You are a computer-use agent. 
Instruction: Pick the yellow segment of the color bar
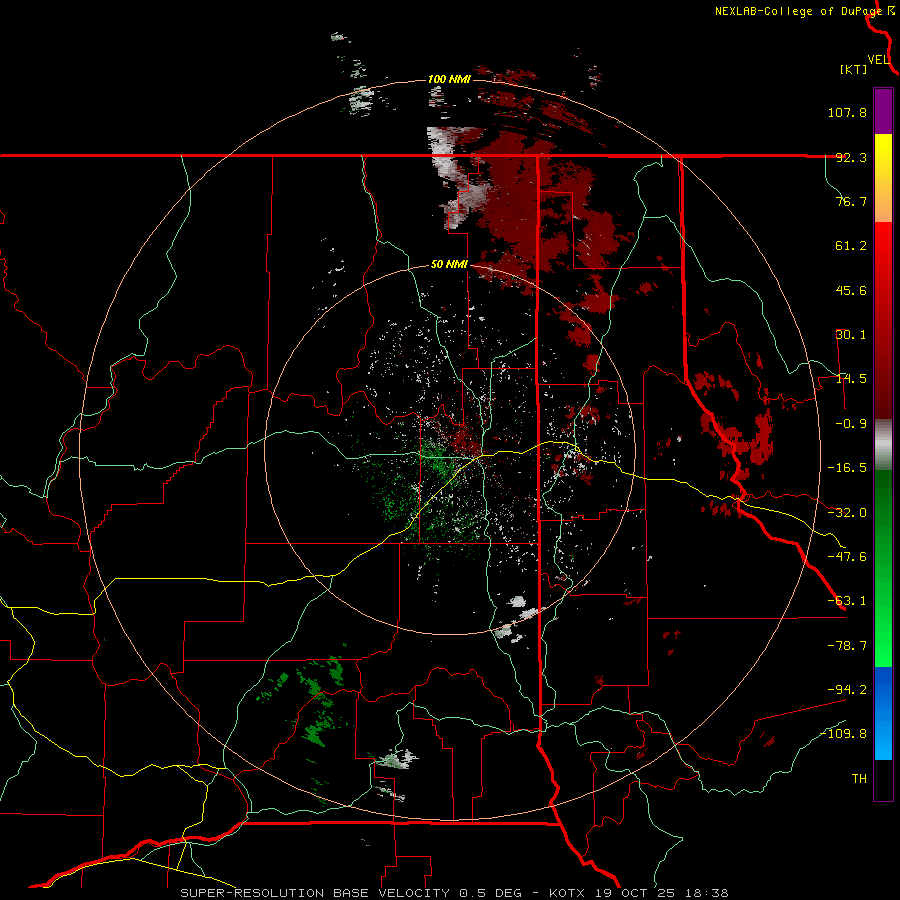[883, 178]
